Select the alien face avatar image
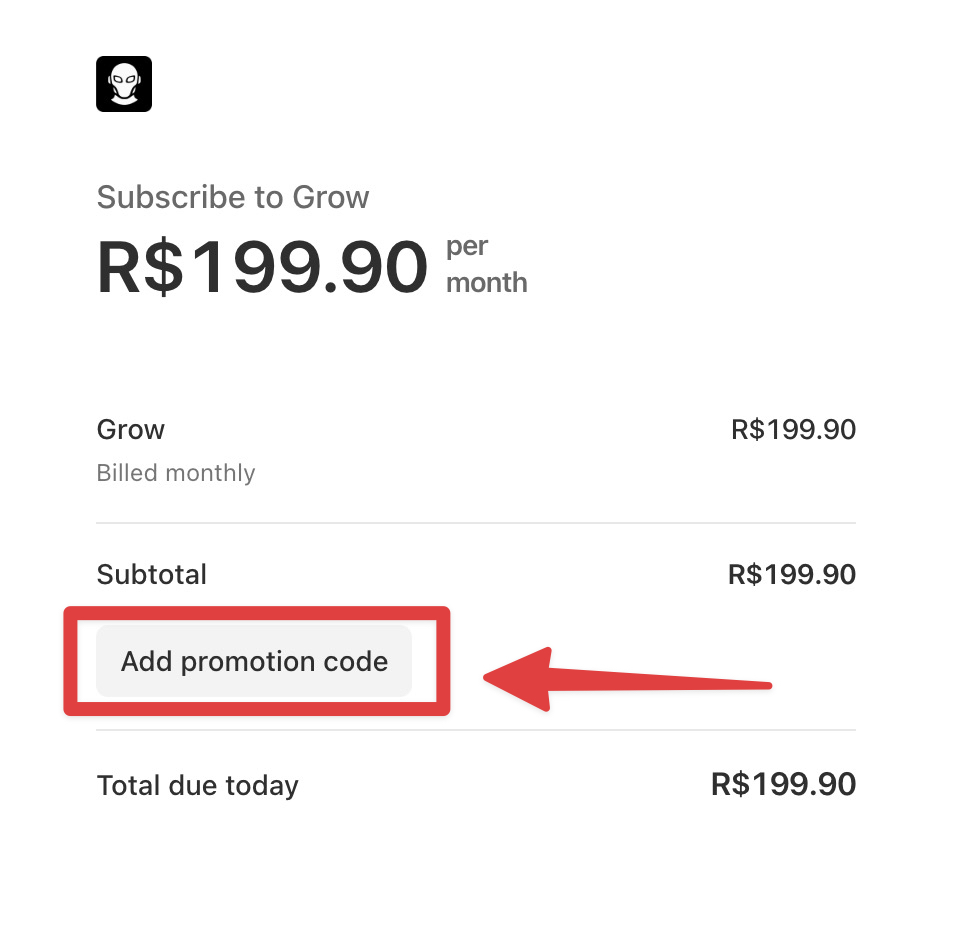Image resolution: width=962 pixels, height=946 pixels. click(123, 84)
